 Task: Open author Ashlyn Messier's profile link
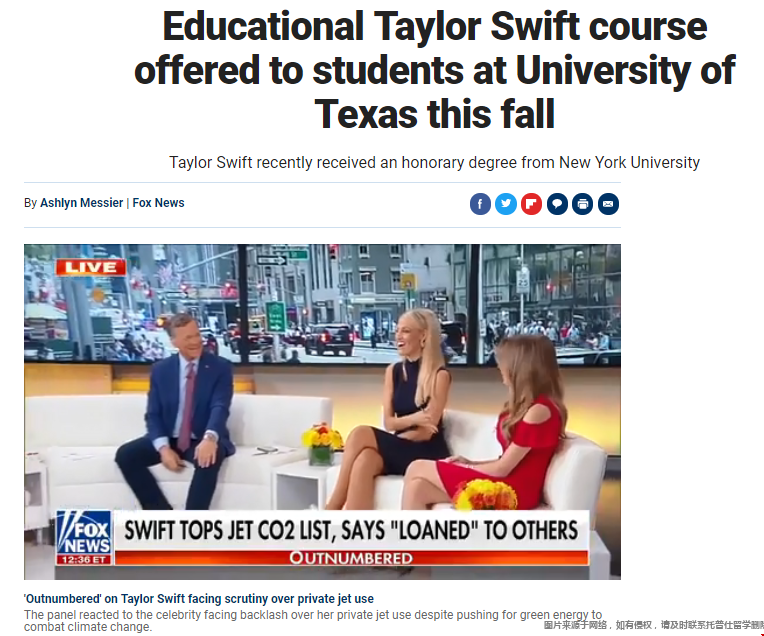[81, 203]
